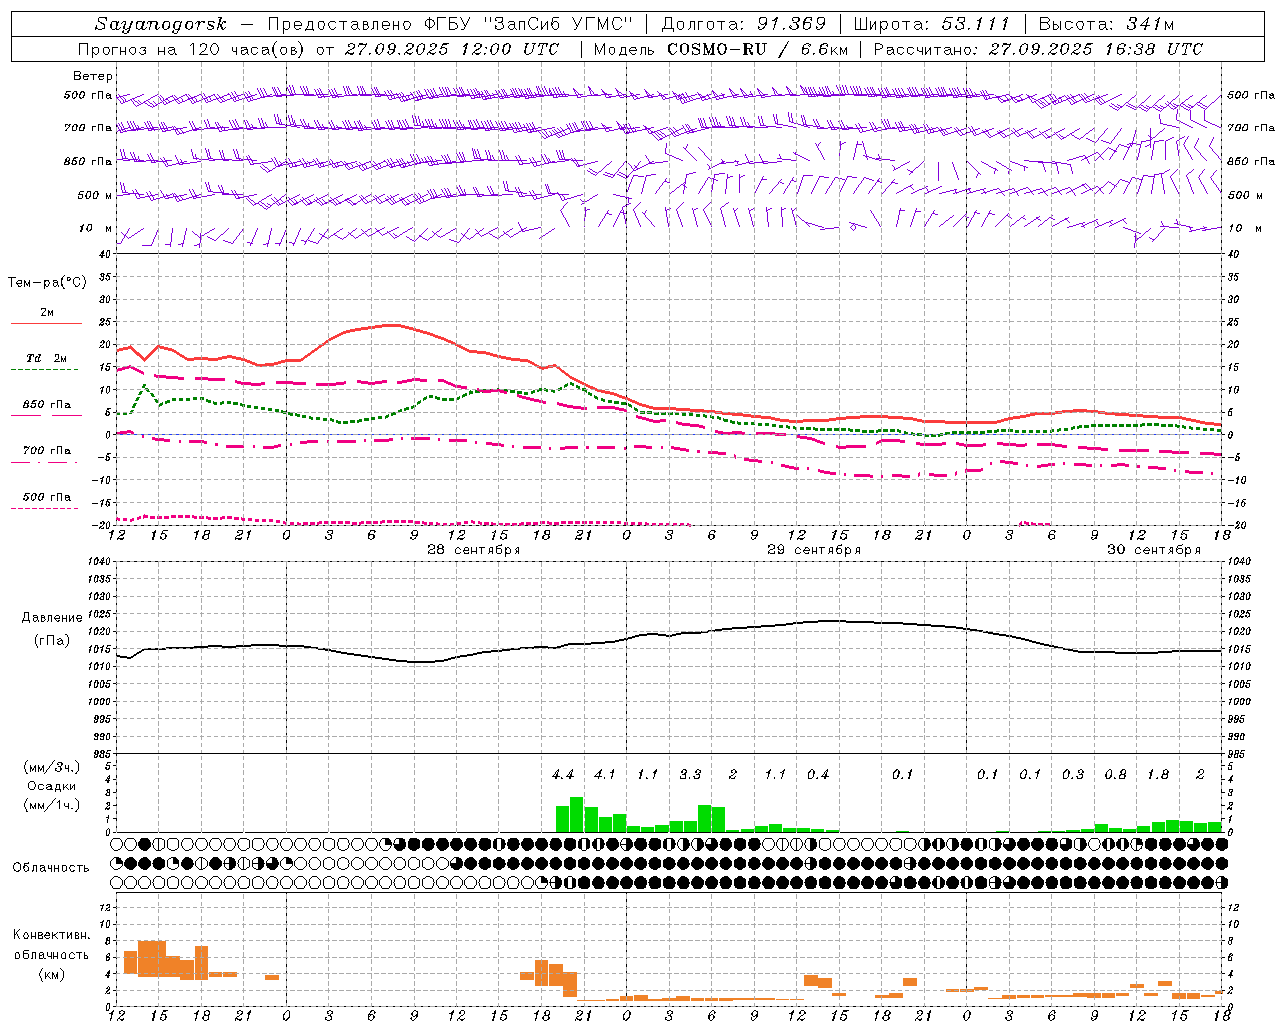Click the black pressure curve line
This screenshot has width=1280, height=1024.
coord(668,634)
